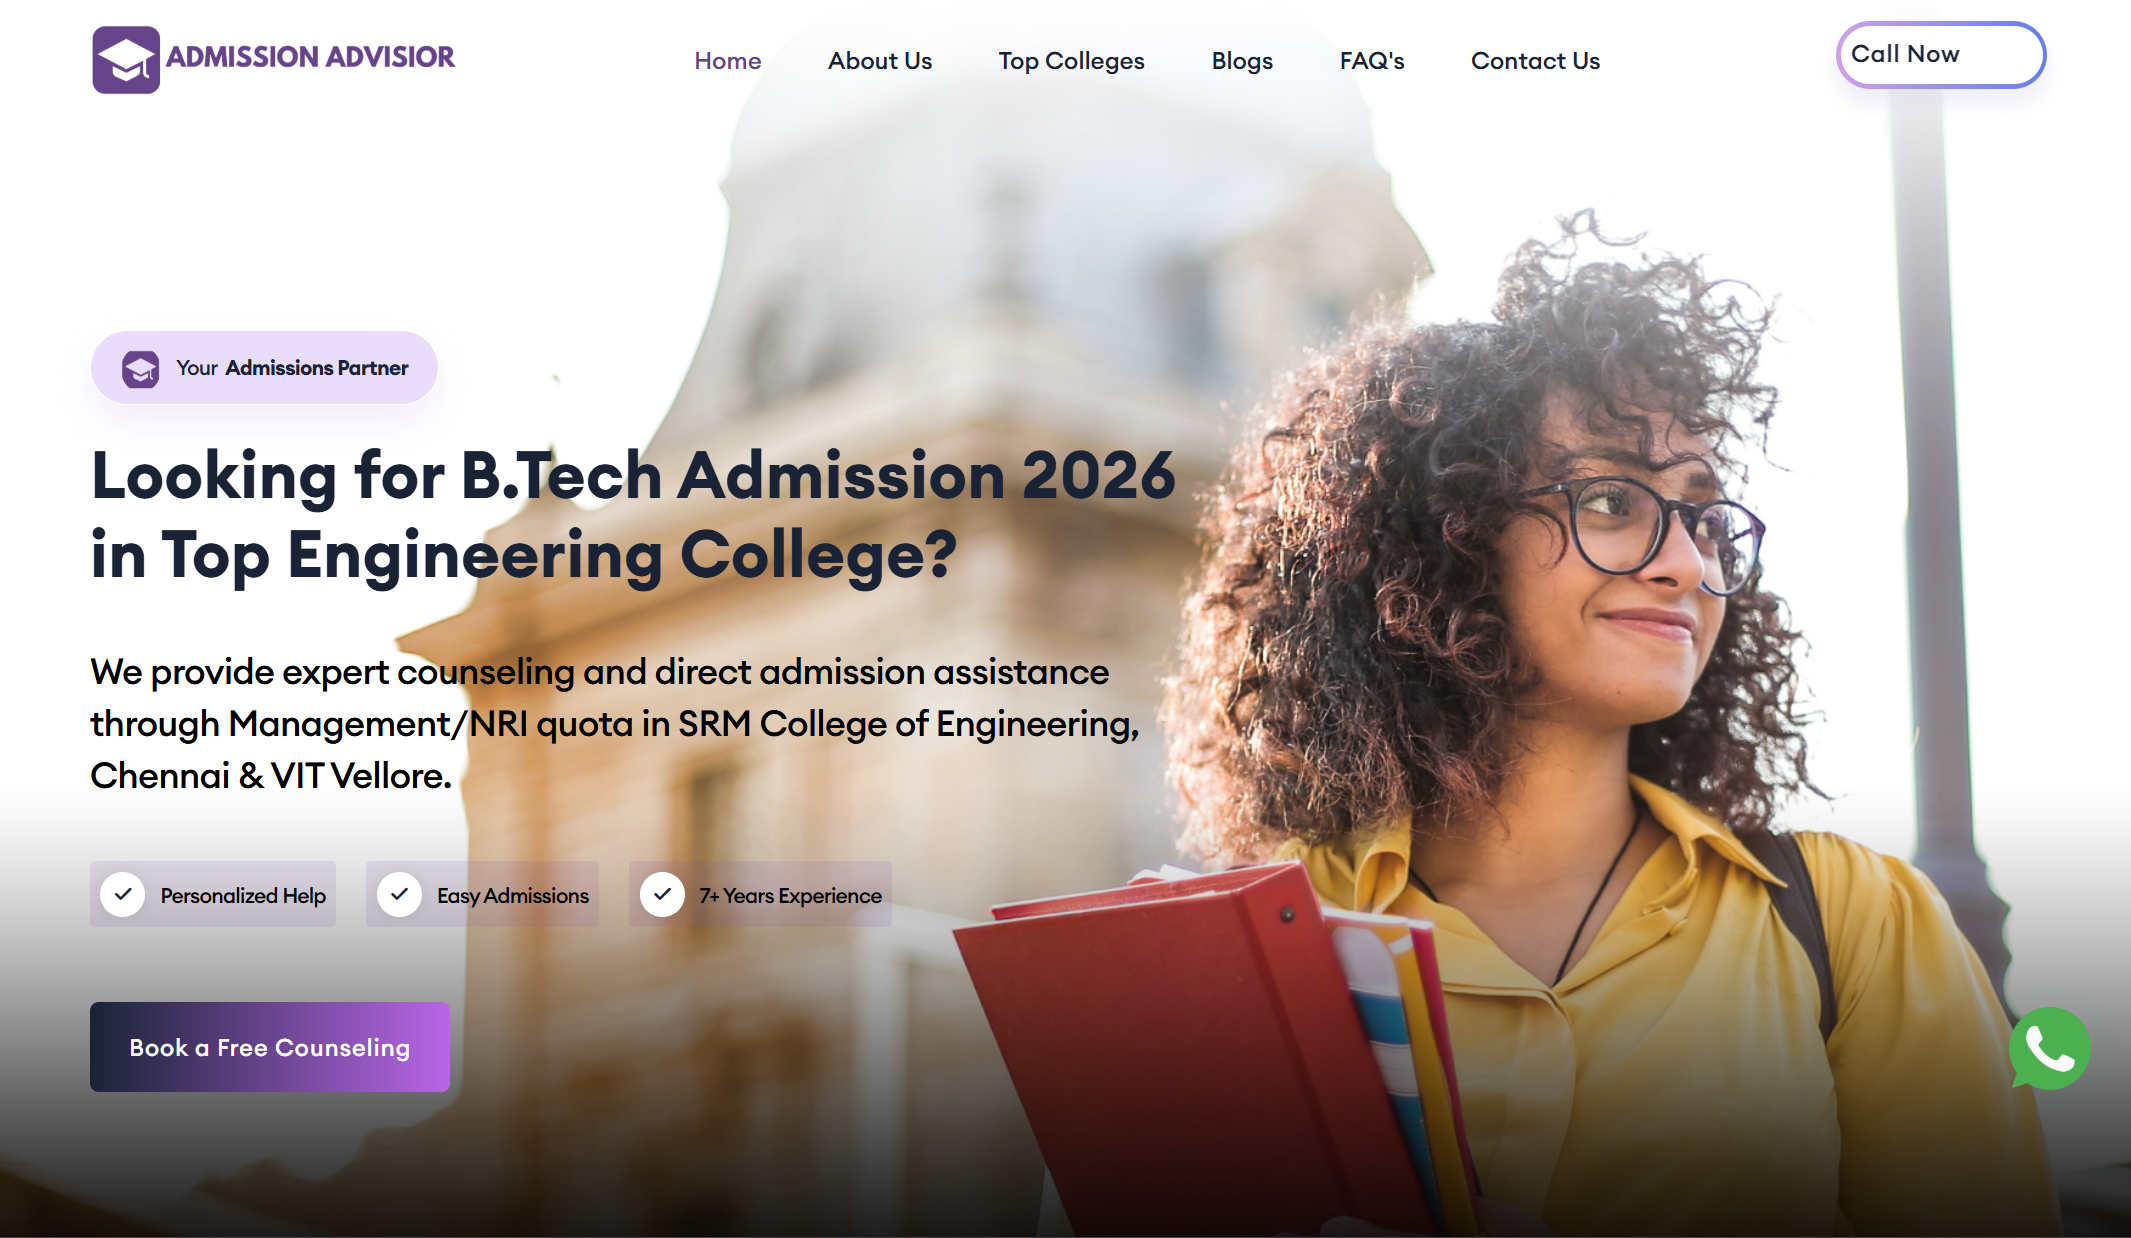Open WhatsApp chat via green phone icon
The image size is (2131, 1238).
(x=2049, y=1048)
